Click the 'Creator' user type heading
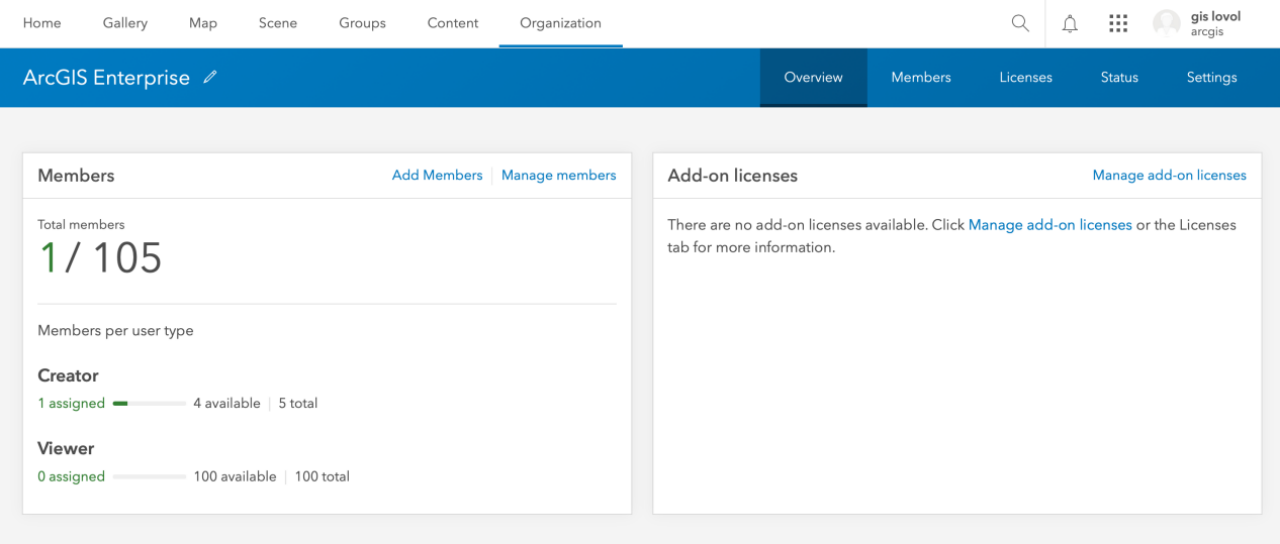1280x544 pixels. pos(68,376)
